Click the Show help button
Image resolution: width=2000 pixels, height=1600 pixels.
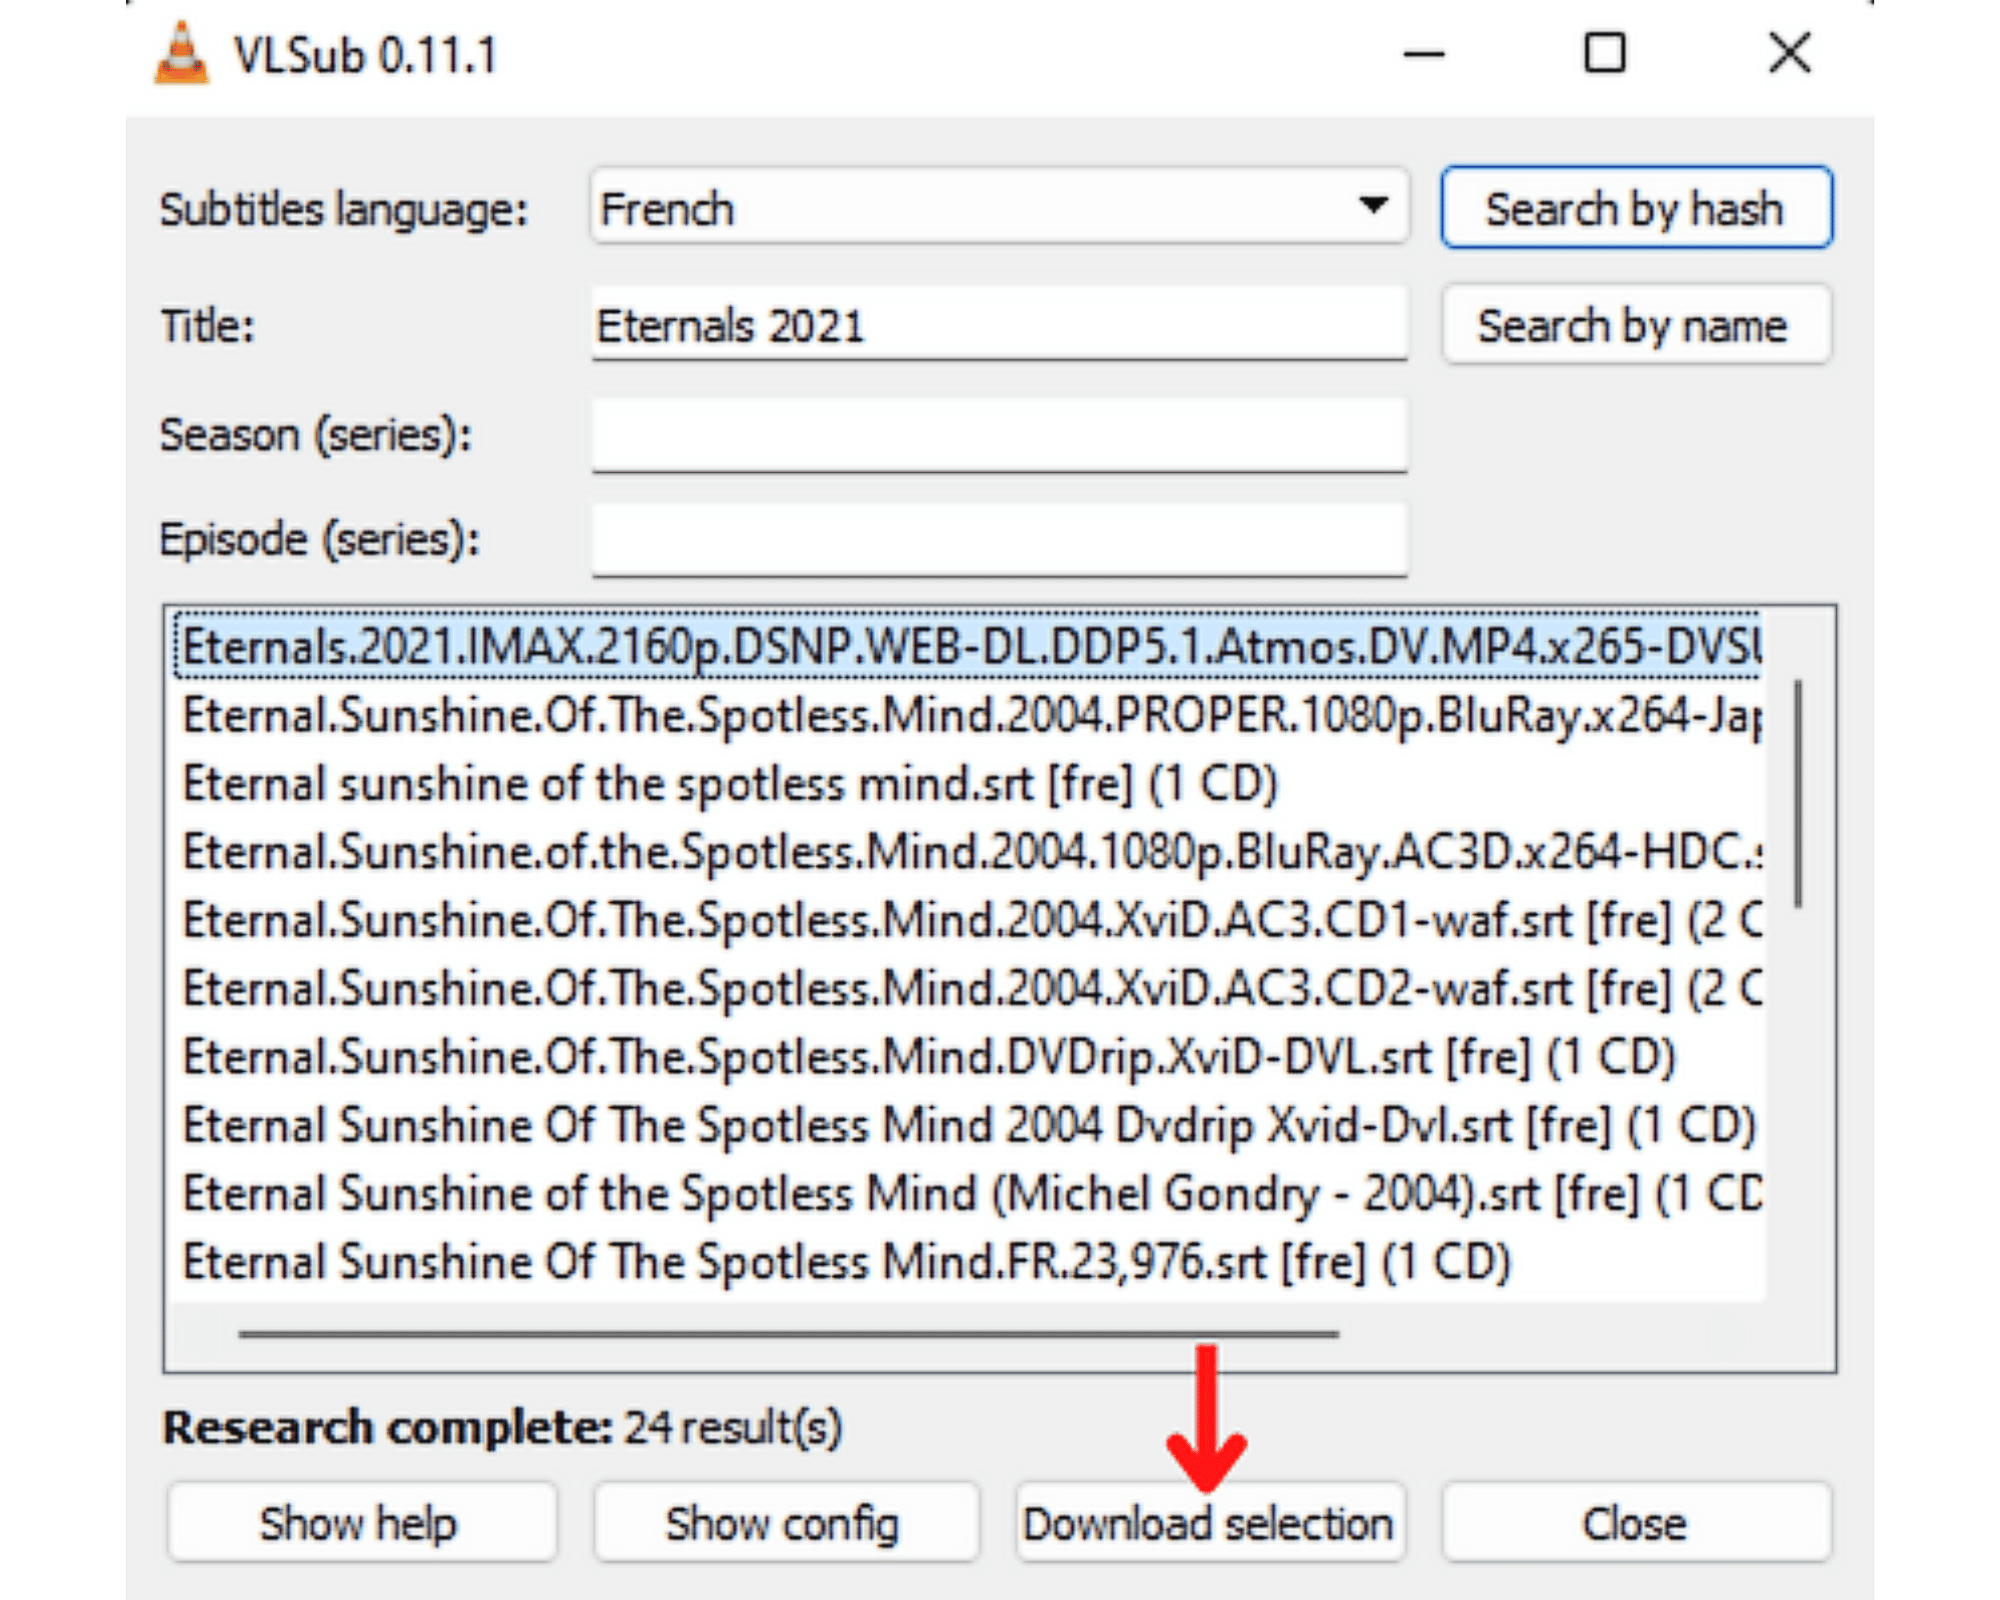click(361, 1523)
